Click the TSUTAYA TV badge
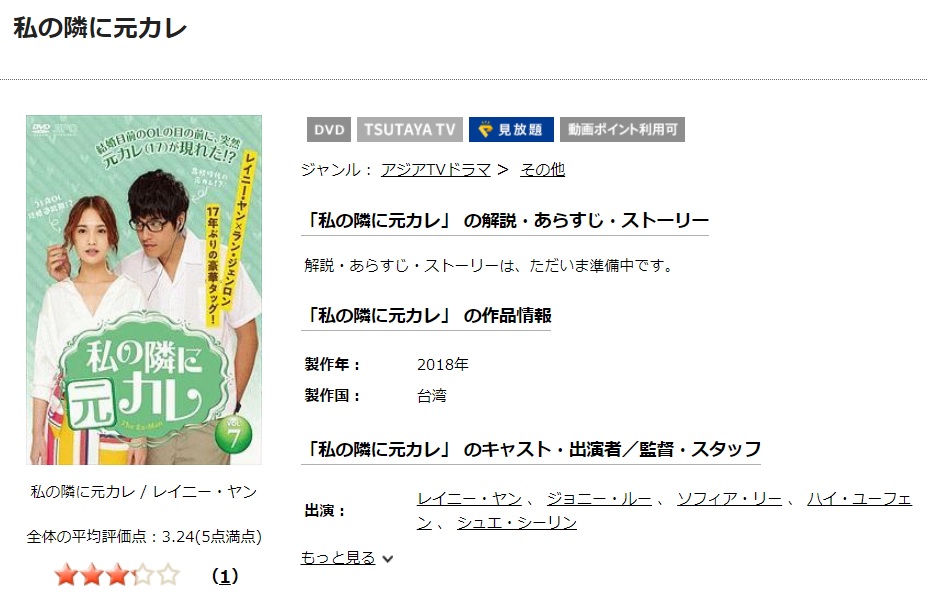 pyautogui.click(x=410, y=130)
